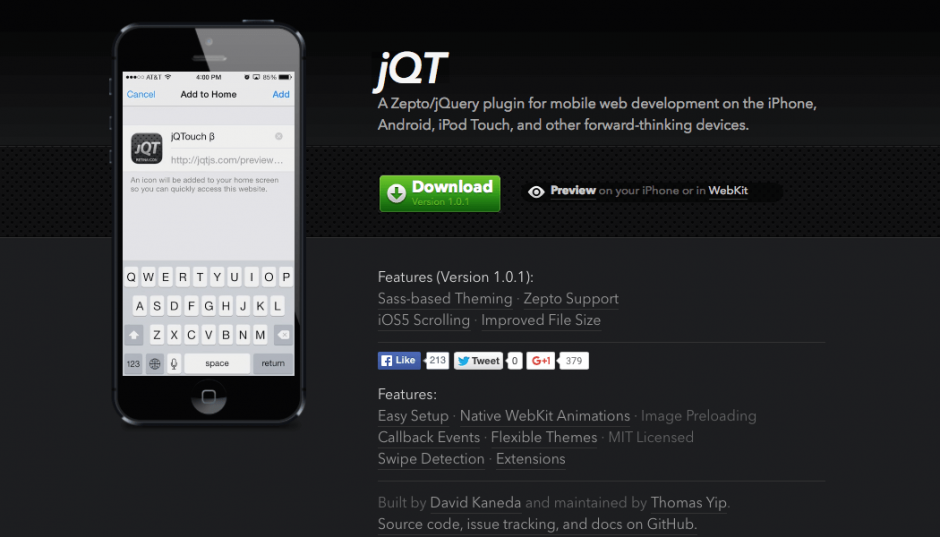
Task: Click the MIT Licensed text
Action: (x=650, y=438)
